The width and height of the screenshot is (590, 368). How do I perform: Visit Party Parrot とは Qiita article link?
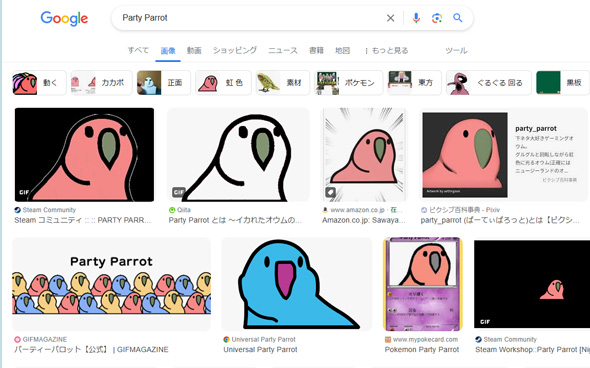click(x=235, y=220)
